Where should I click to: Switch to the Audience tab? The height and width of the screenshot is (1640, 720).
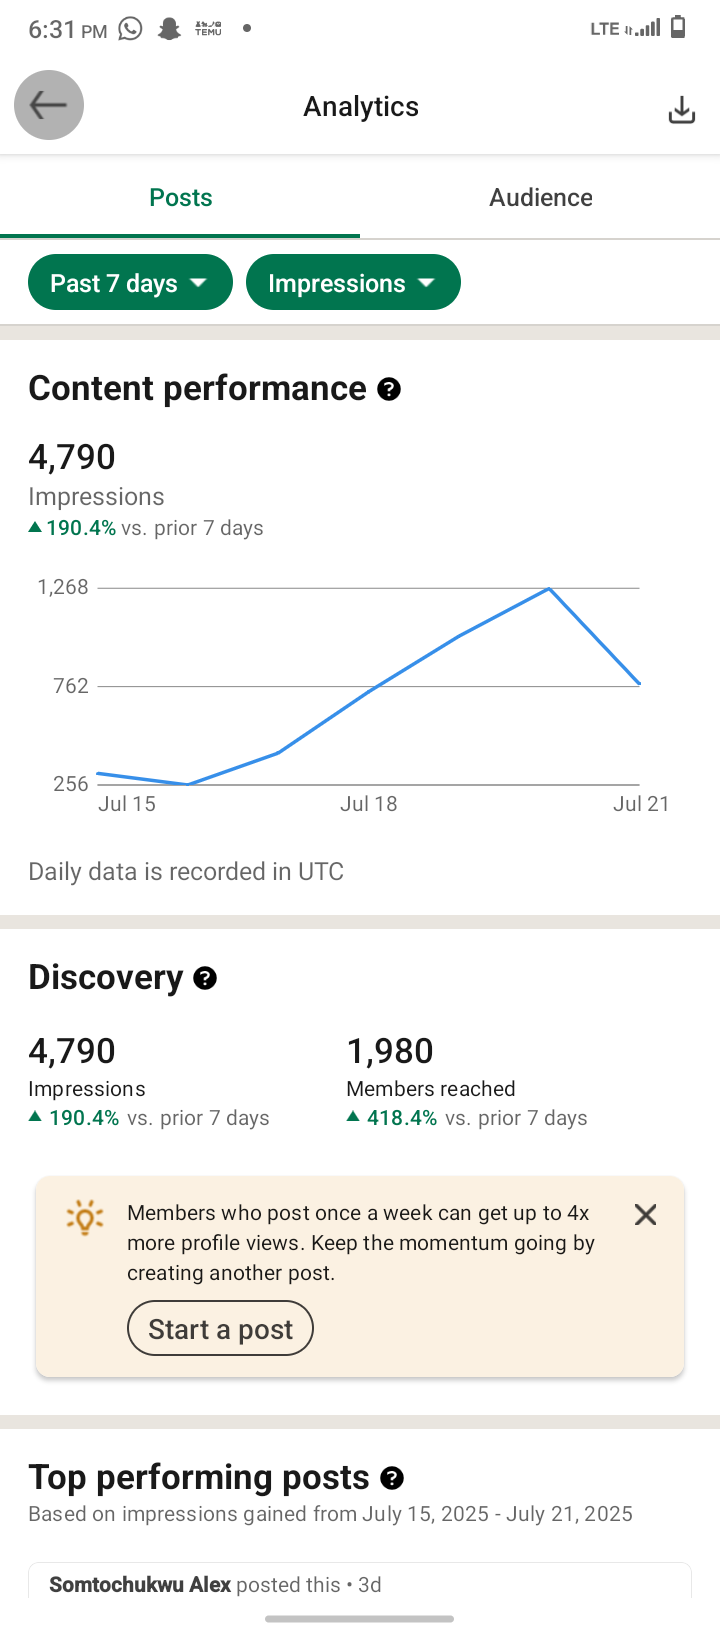(x=540, y=197)
